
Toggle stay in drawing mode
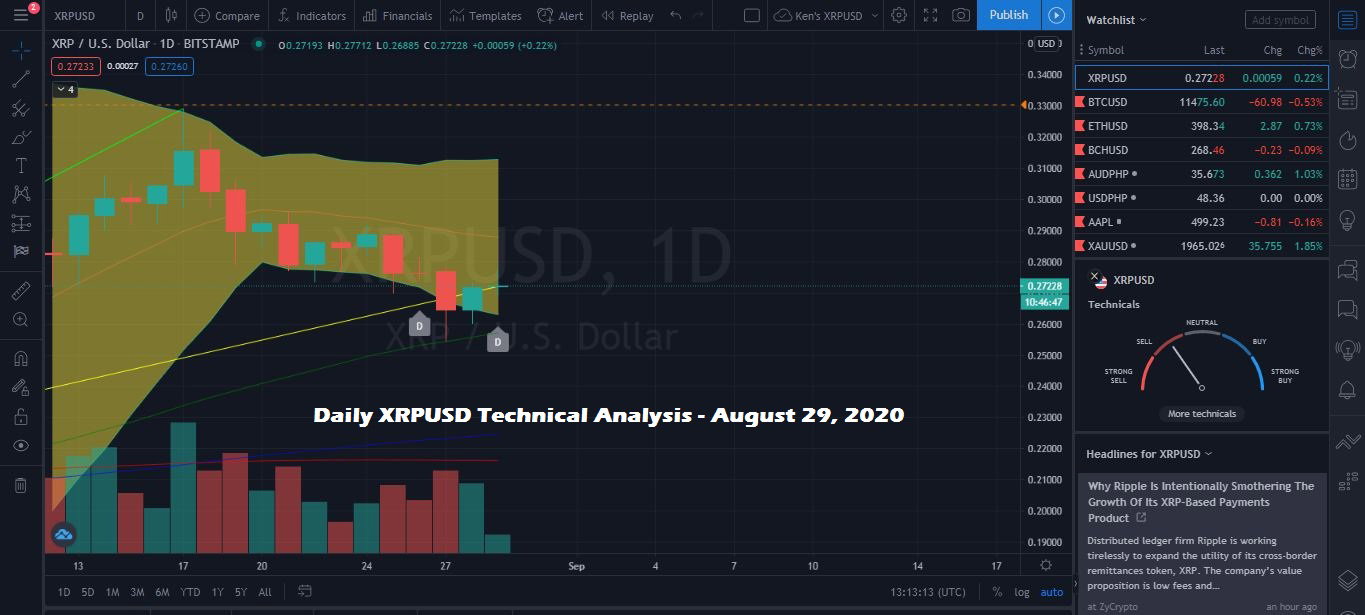click(21, 387)
